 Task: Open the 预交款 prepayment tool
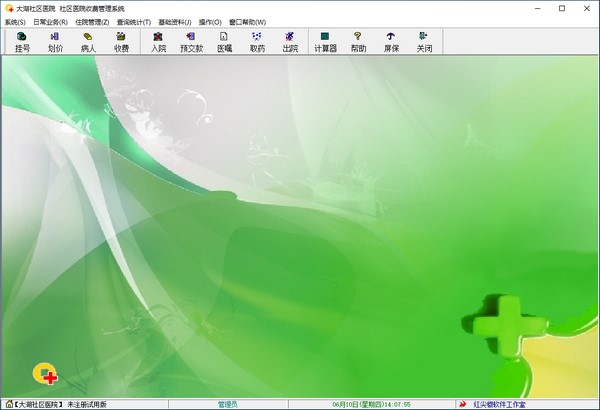pyautogui.click(x=191, y=41)
